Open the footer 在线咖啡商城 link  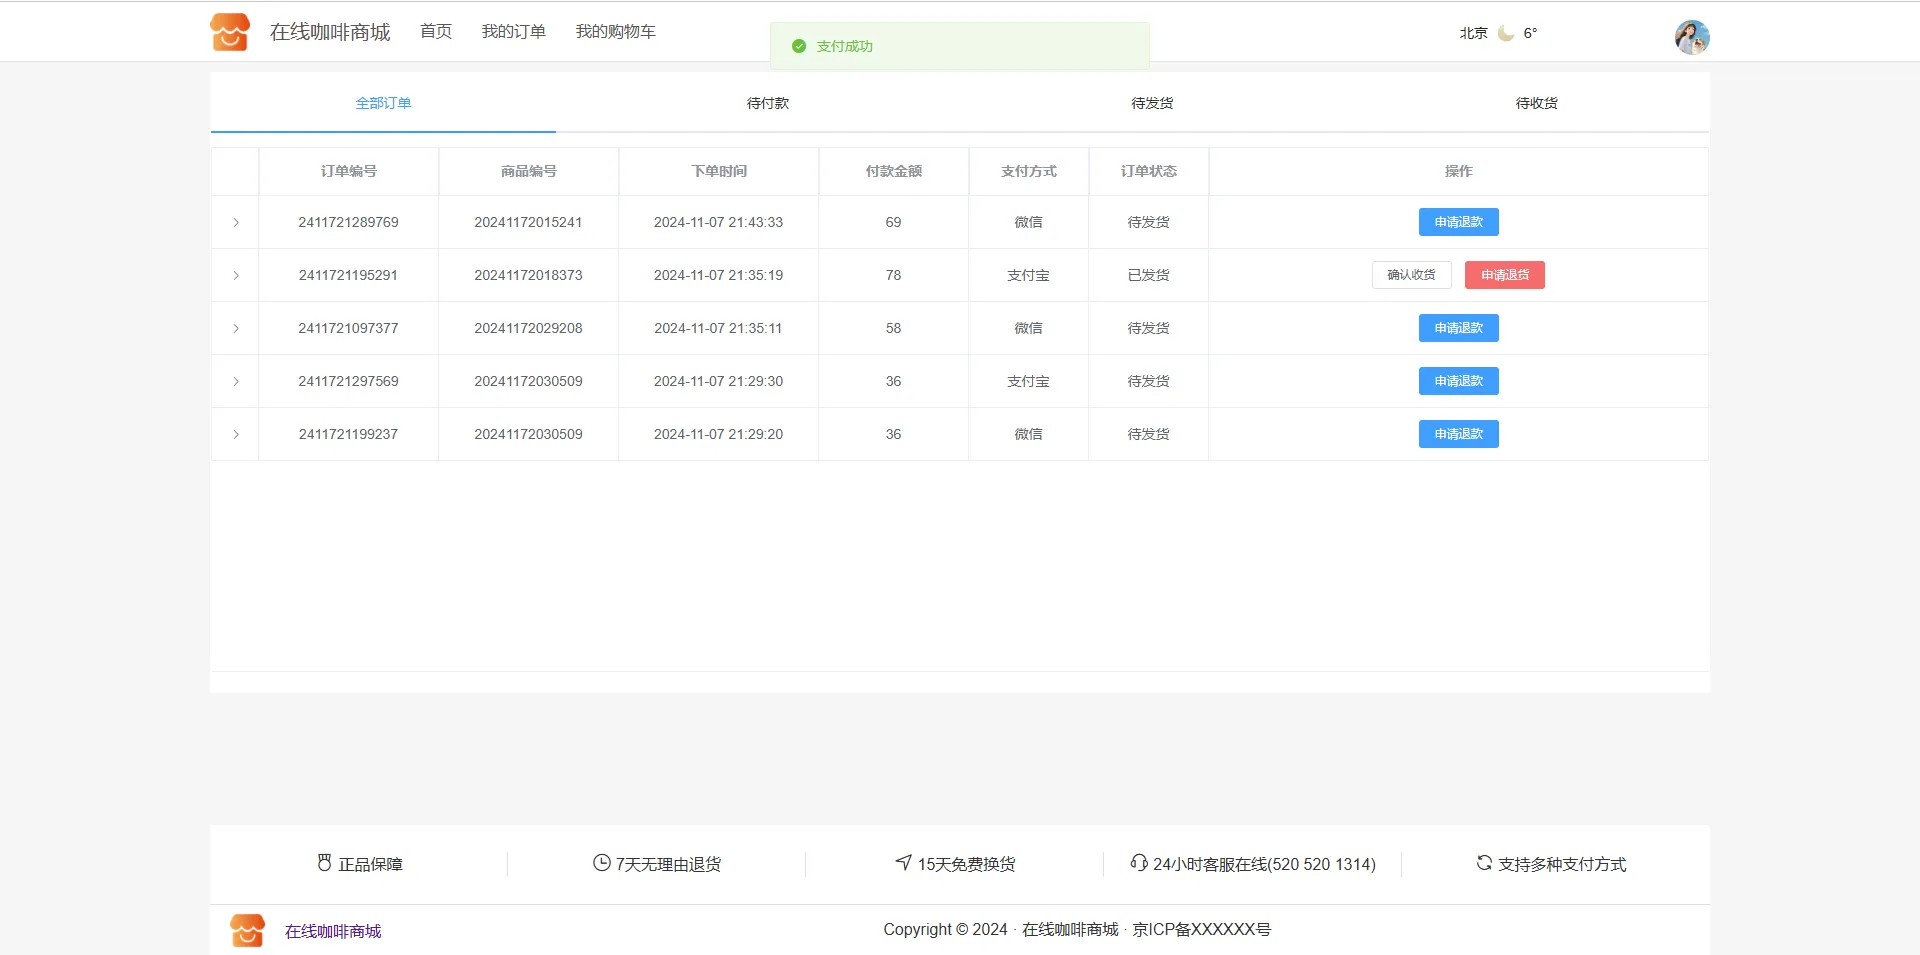pyautogui.click(x=333, y=931)
